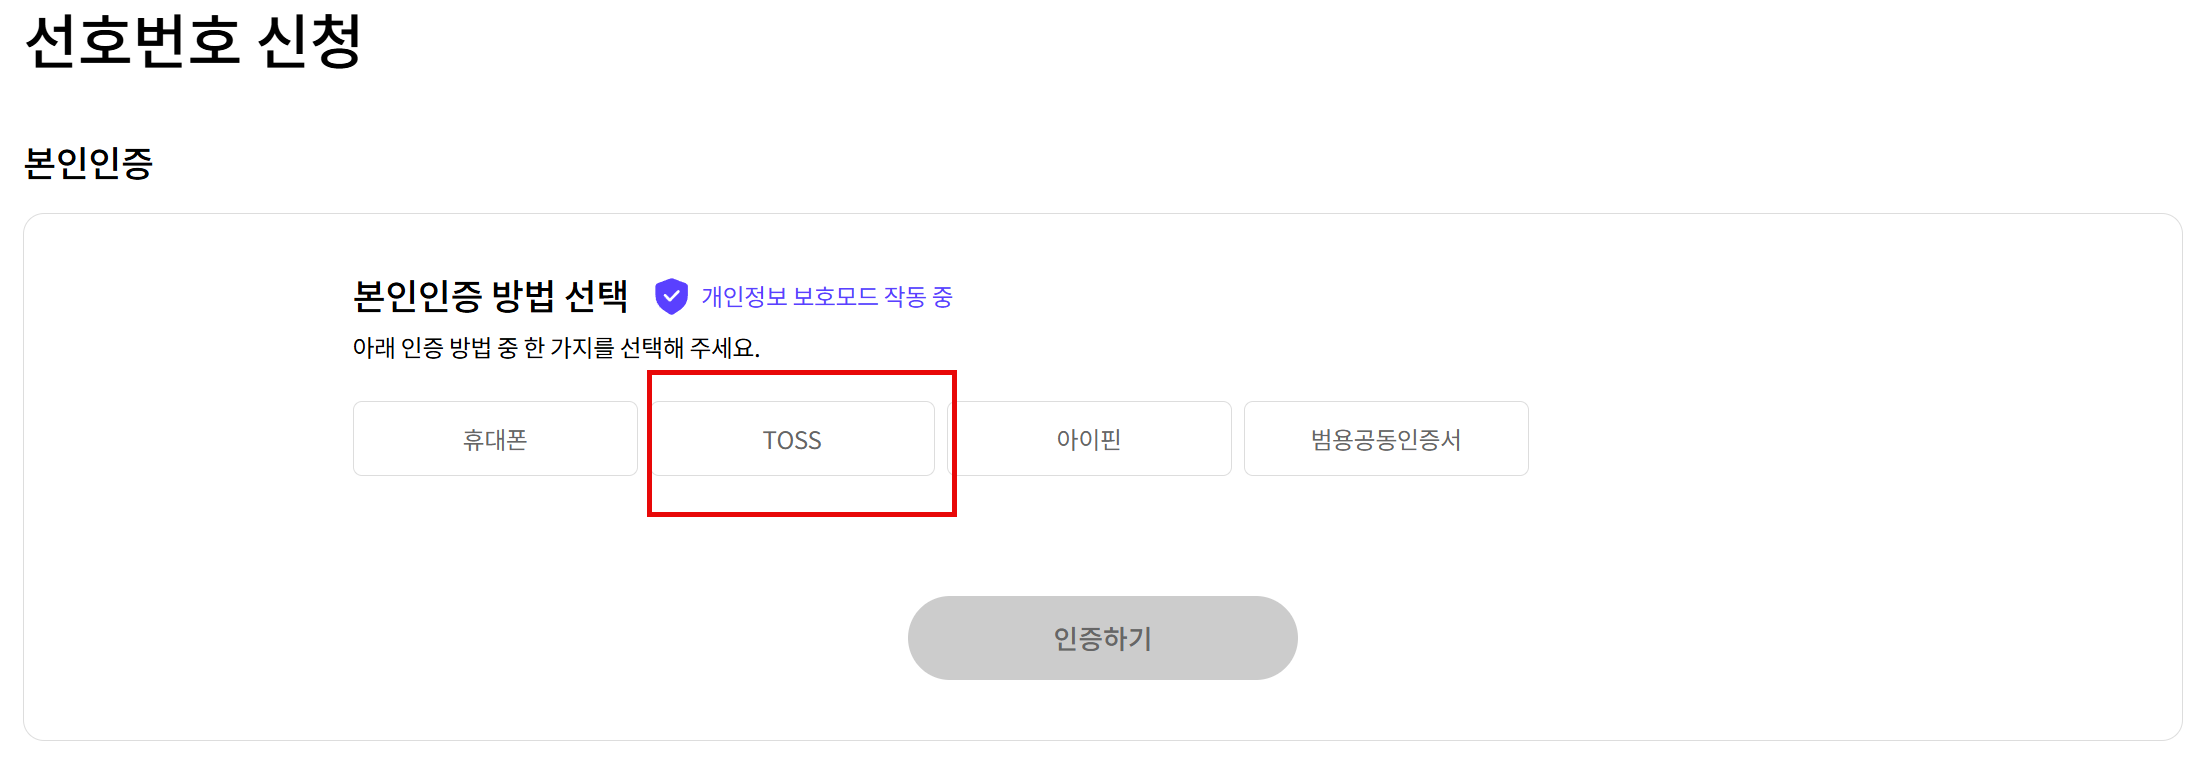Select 휴대폰 as the verification method

pyautogui.click(x=495, y=439)
